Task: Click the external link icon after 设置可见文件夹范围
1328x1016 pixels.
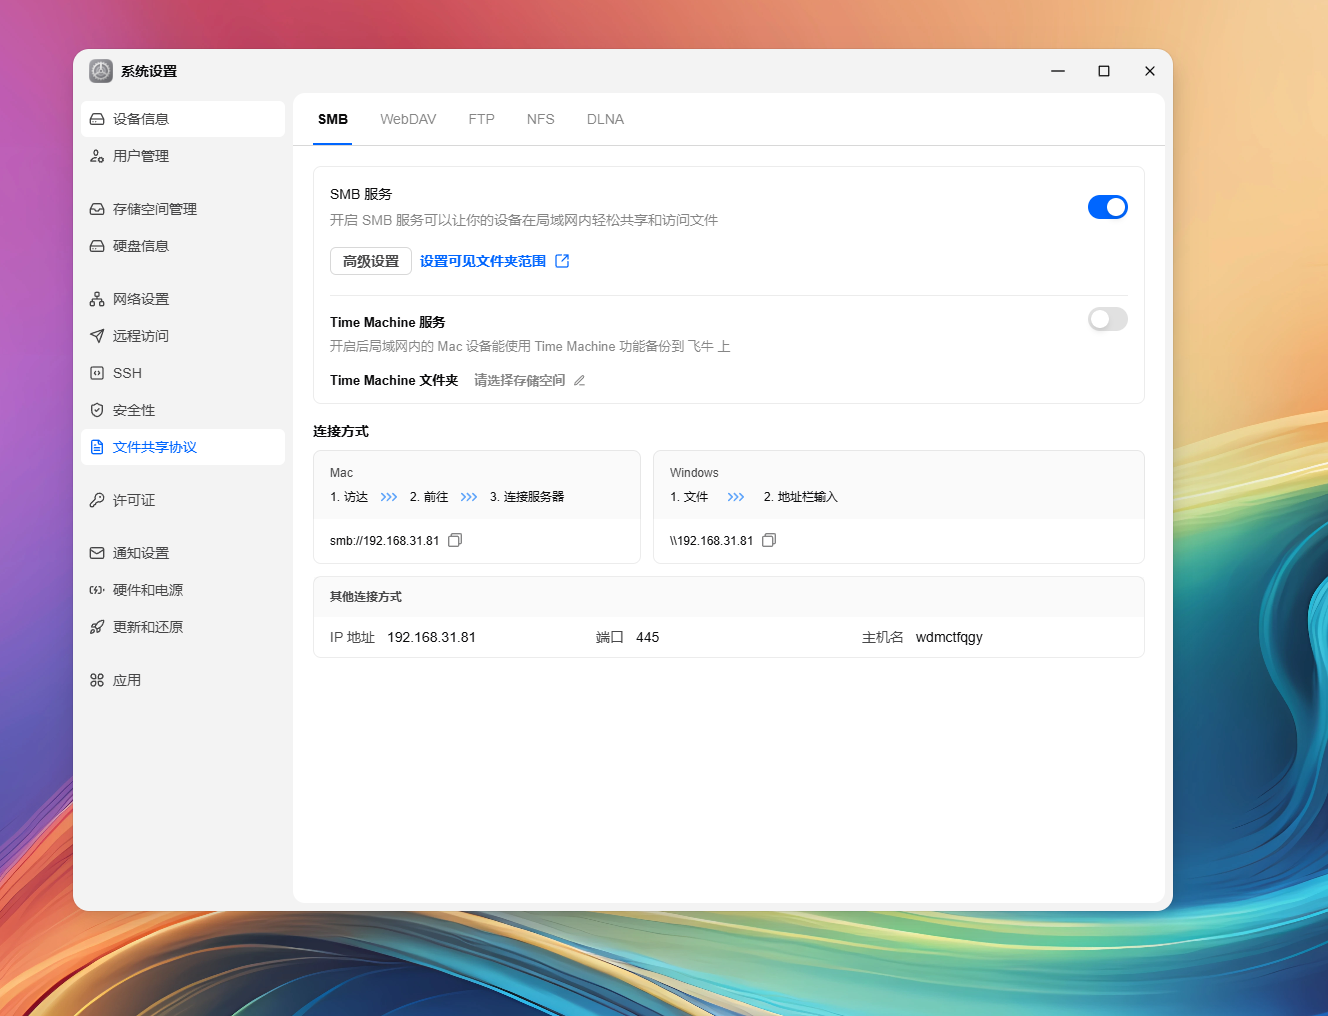Action: (x=562, y=261)
